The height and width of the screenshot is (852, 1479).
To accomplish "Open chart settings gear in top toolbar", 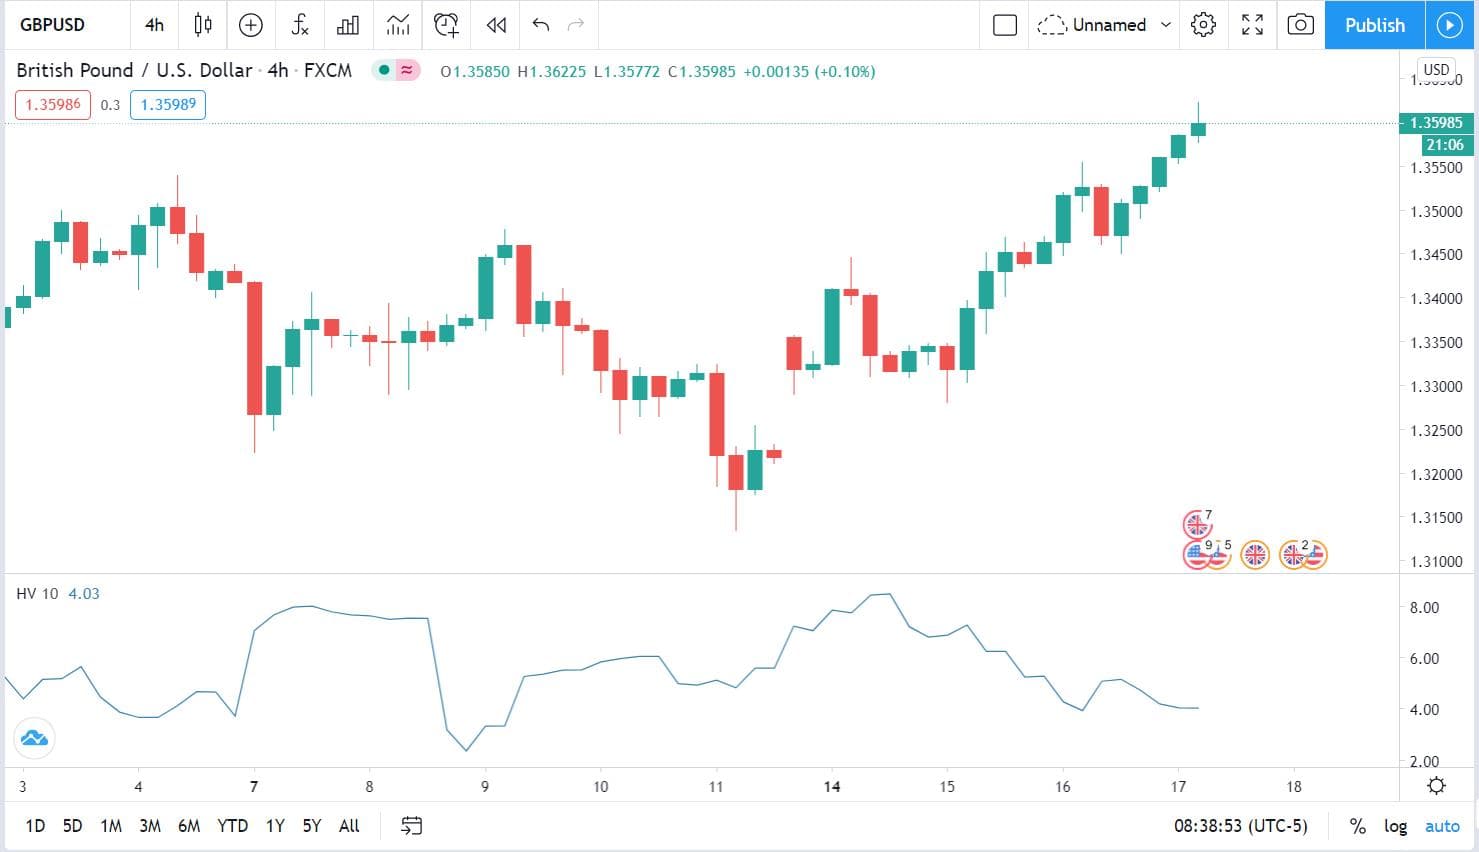I will tap(1204, 25).
